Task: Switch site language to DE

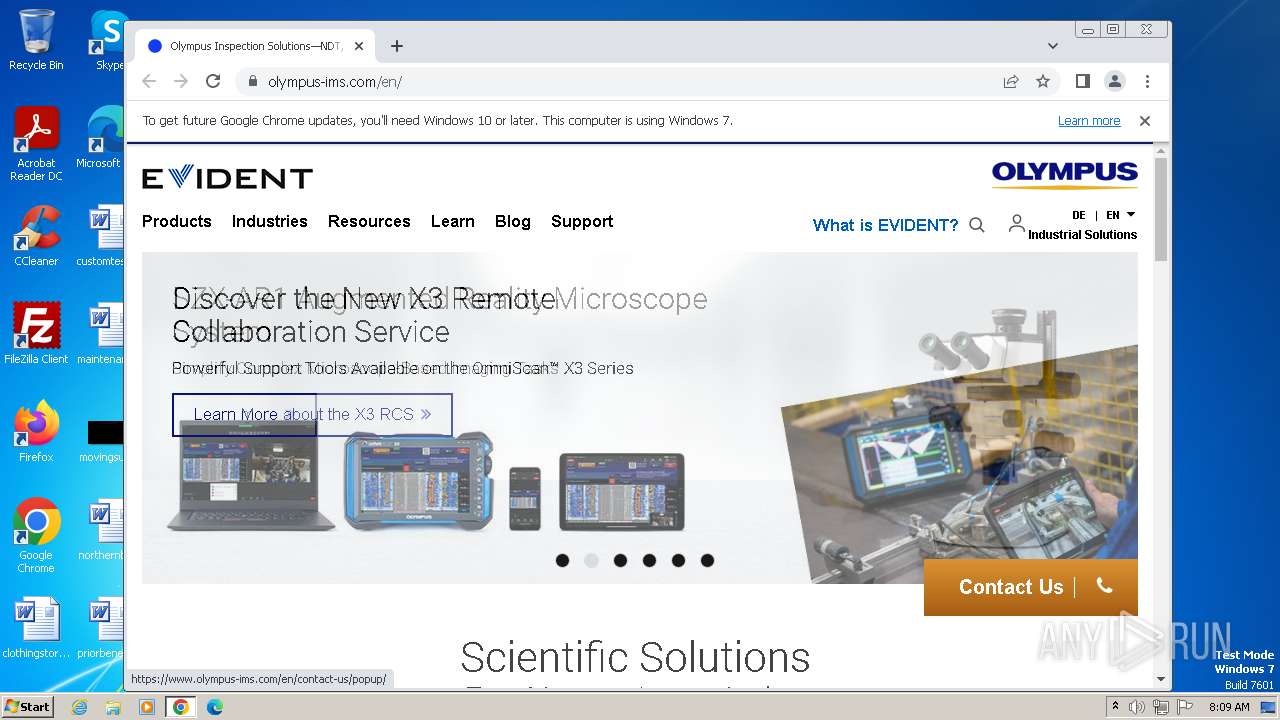Action: point(1079,215)
